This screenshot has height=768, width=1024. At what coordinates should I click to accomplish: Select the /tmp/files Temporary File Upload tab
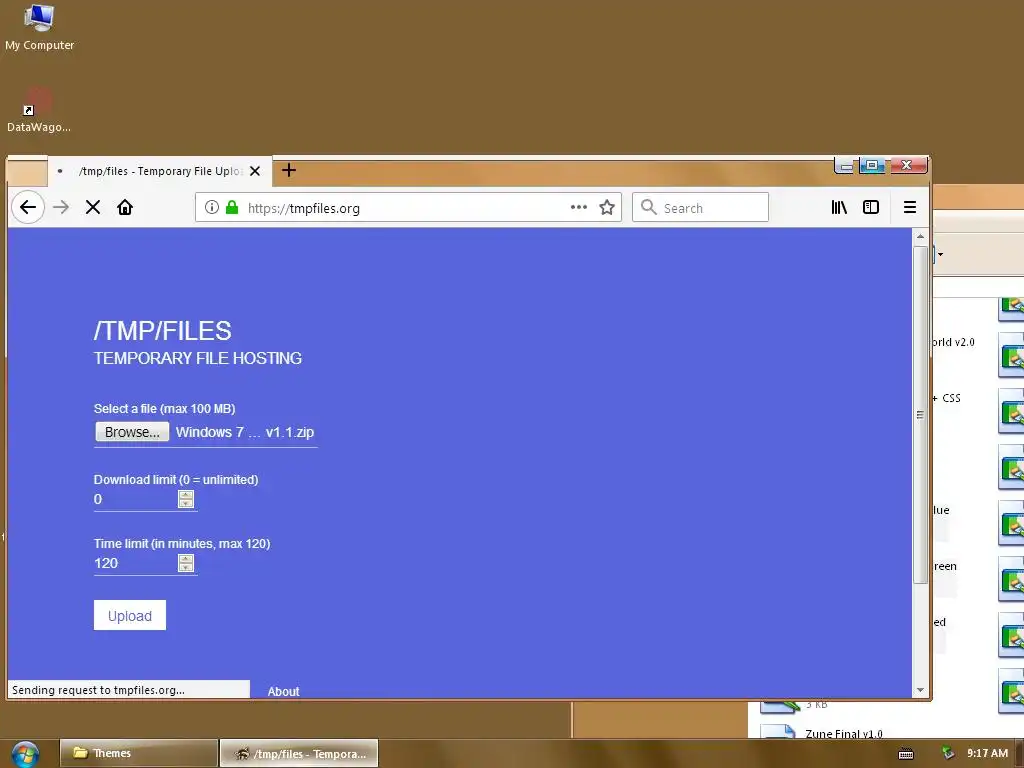160,171
